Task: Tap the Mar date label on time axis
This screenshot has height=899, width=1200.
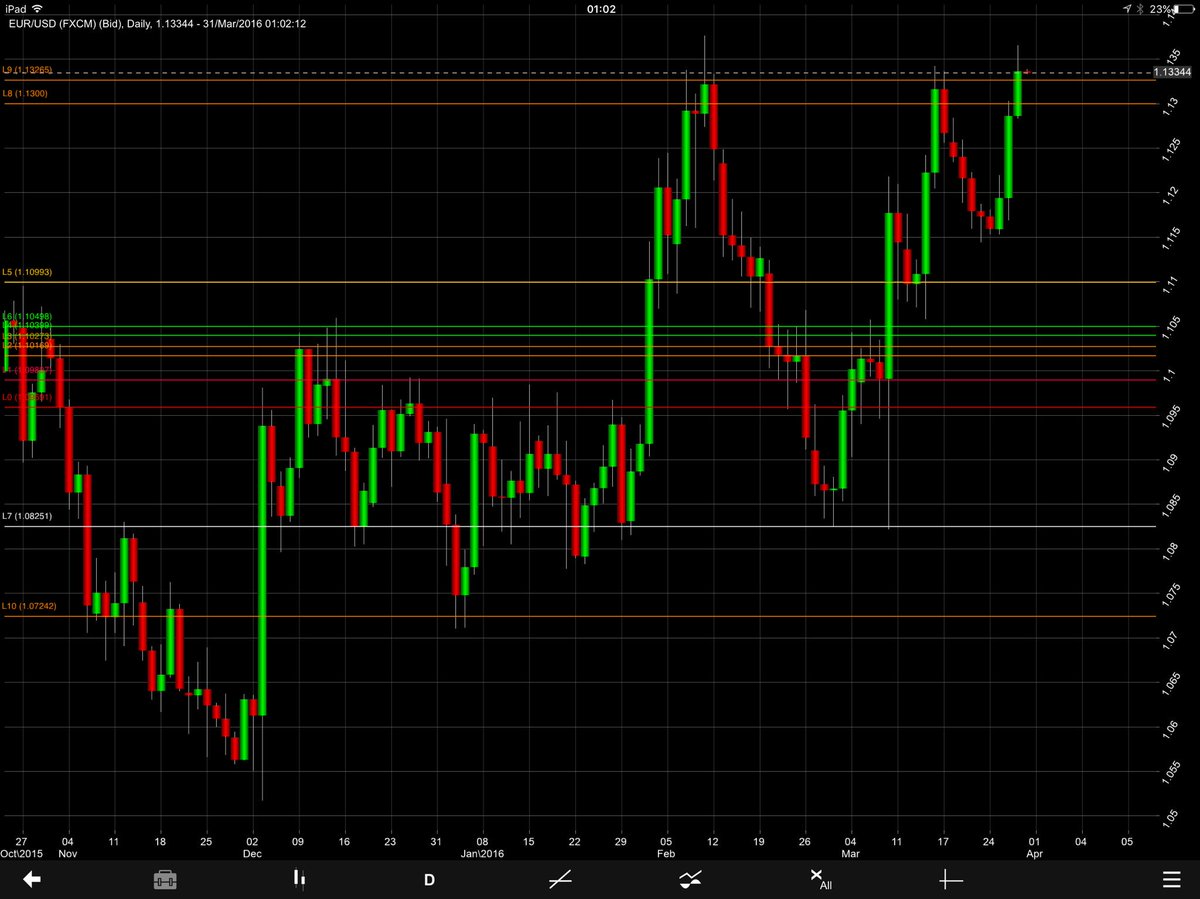Action: pos(850,855)
